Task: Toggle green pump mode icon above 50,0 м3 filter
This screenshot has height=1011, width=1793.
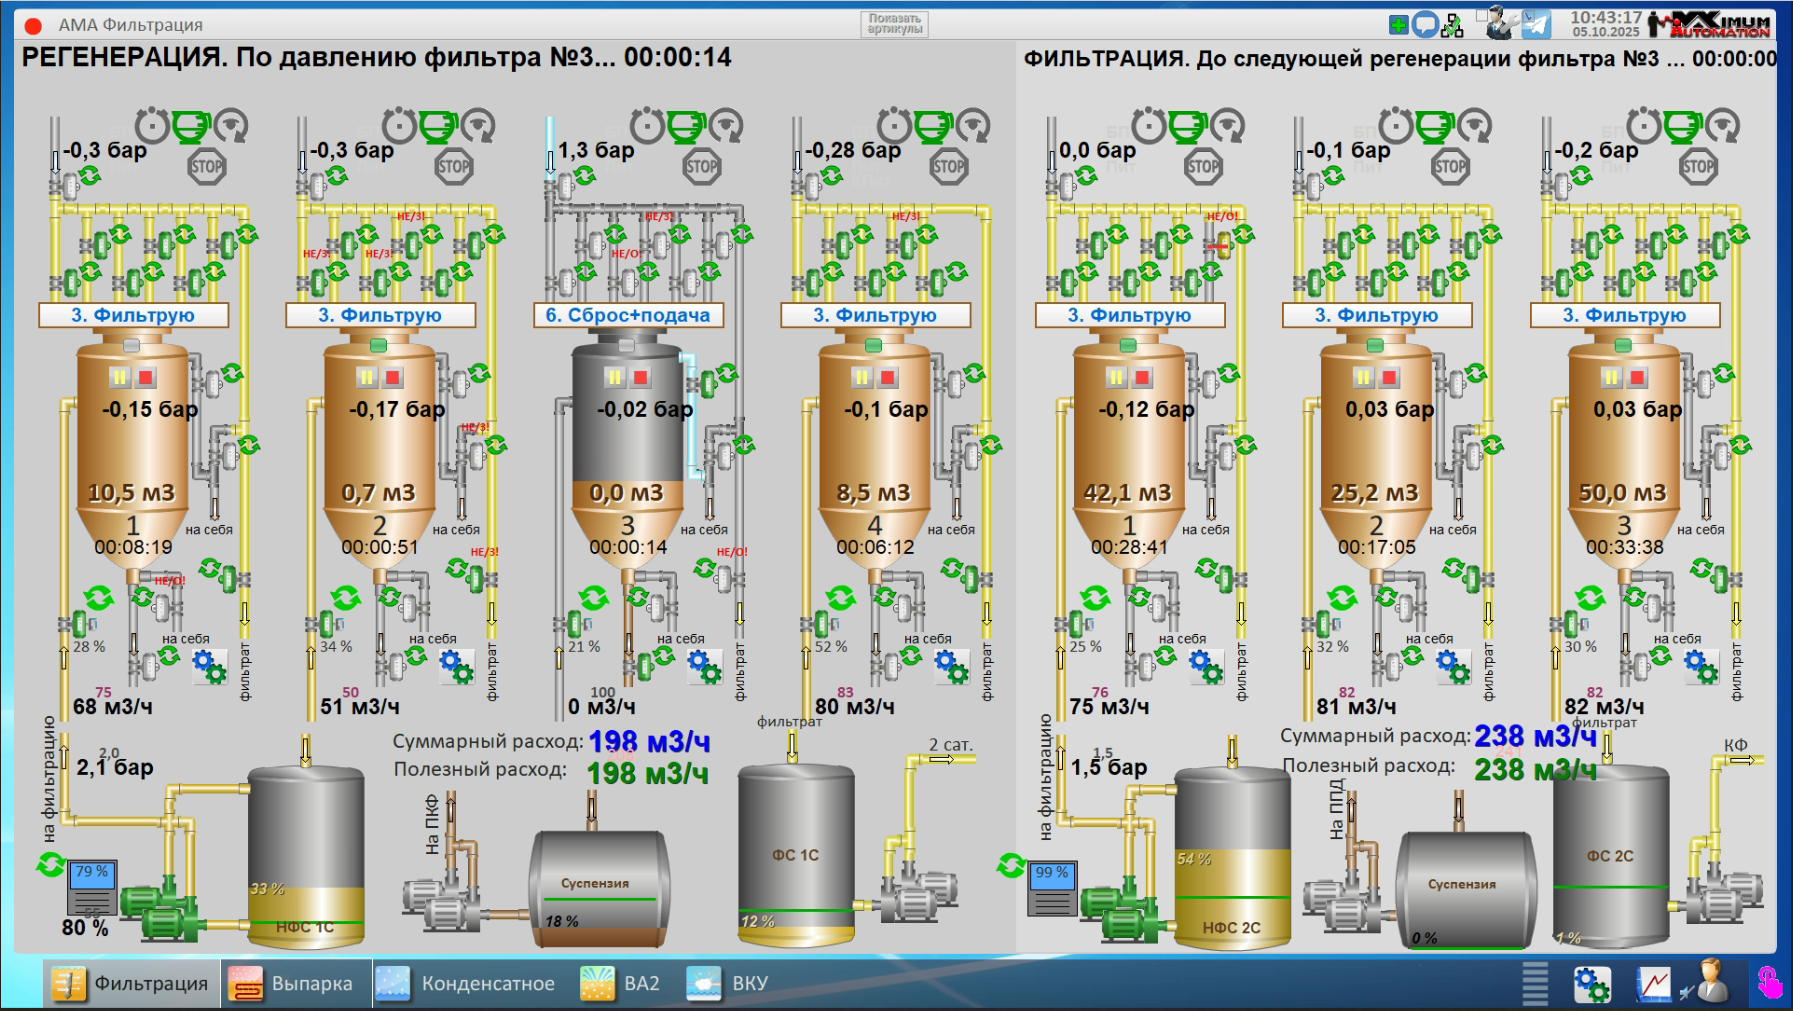Action: pyautogui.click(x=1683, y=126)
